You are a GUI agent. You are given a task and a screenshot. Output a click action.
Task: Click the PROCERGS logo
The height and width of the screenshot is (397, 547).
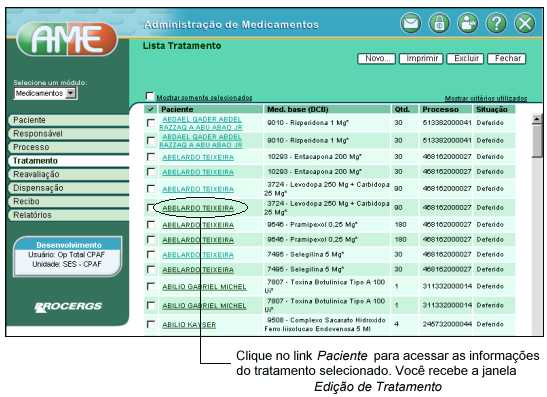coord(68,307)
